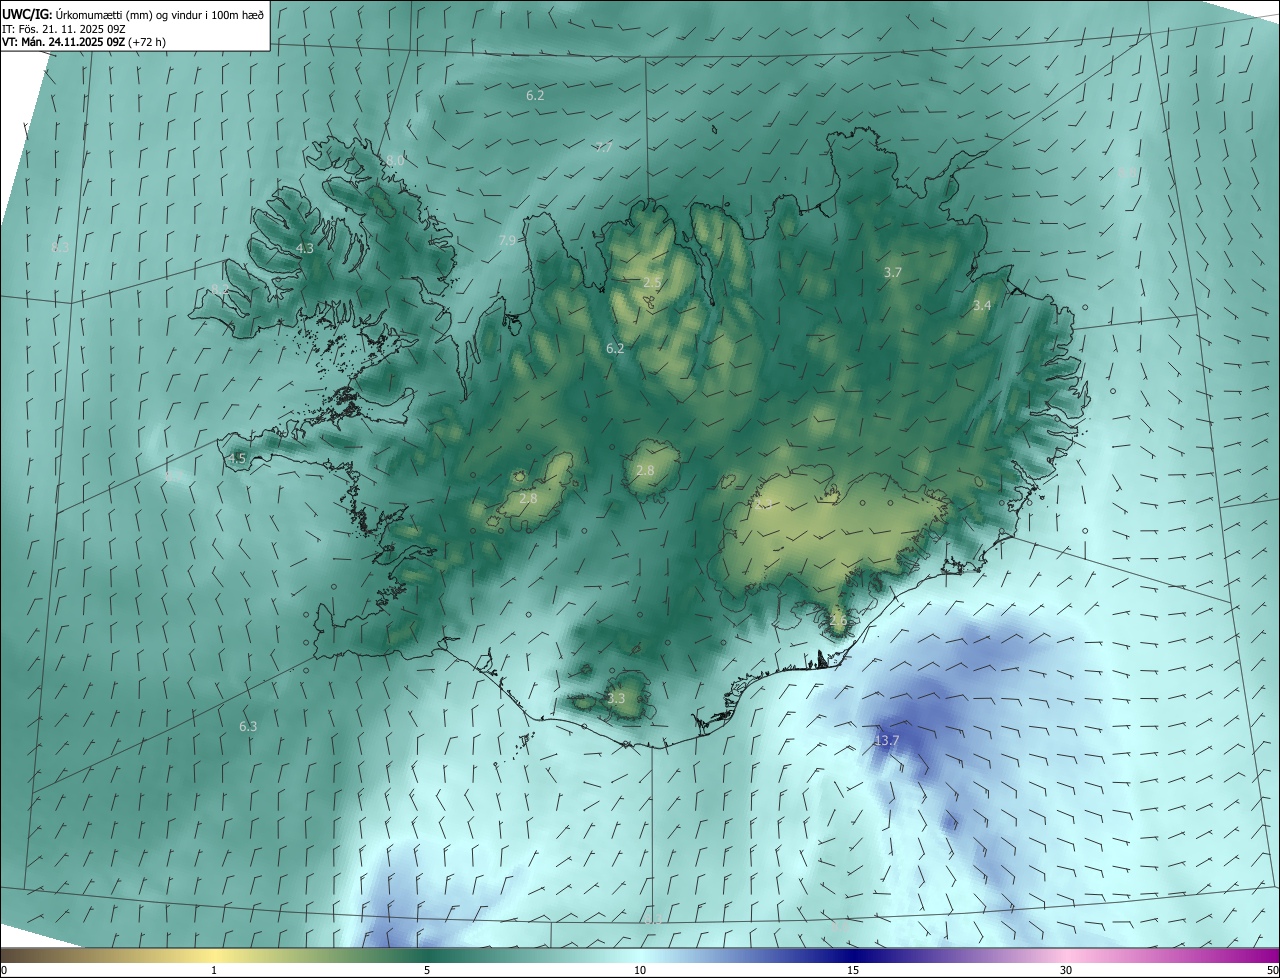This screenshot has height=978, width=1280.
Task: Click the colorbar tick label 0
Action: click(x=4, y=970)
